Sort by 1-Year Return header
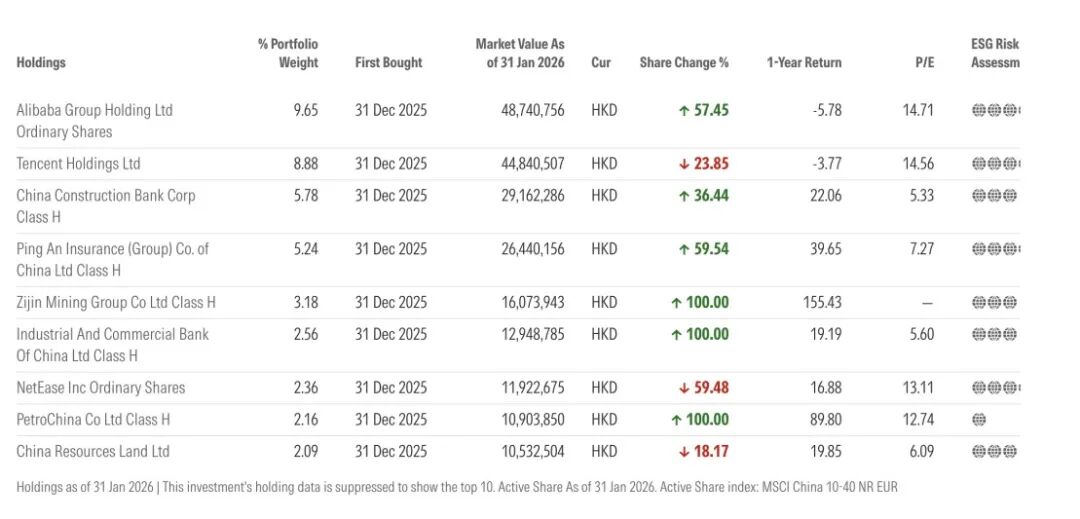Viewport: 1080px width, 519px height. pyautogui.click(x=804, y=62)
